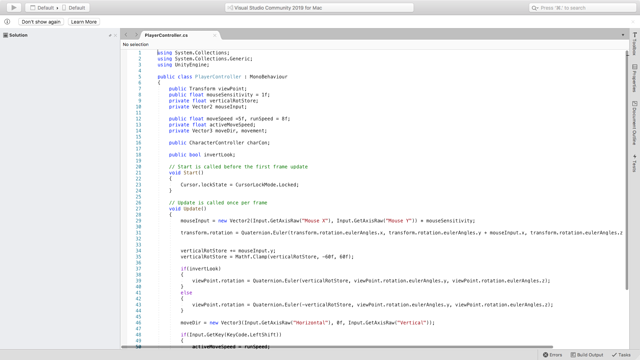Click Don't show again button

41,22
